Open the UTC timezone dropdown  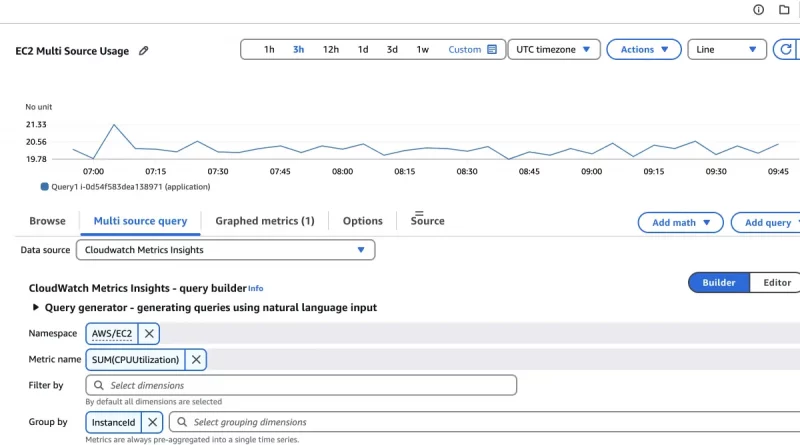[x=554, y=50]
